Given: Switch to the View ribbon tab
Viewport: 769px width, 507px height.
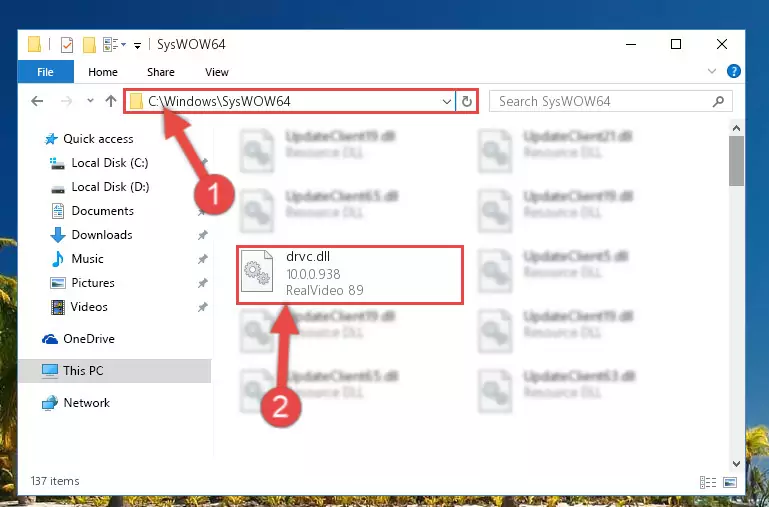Looking at the screenshot, I should (x=217, y=72).
